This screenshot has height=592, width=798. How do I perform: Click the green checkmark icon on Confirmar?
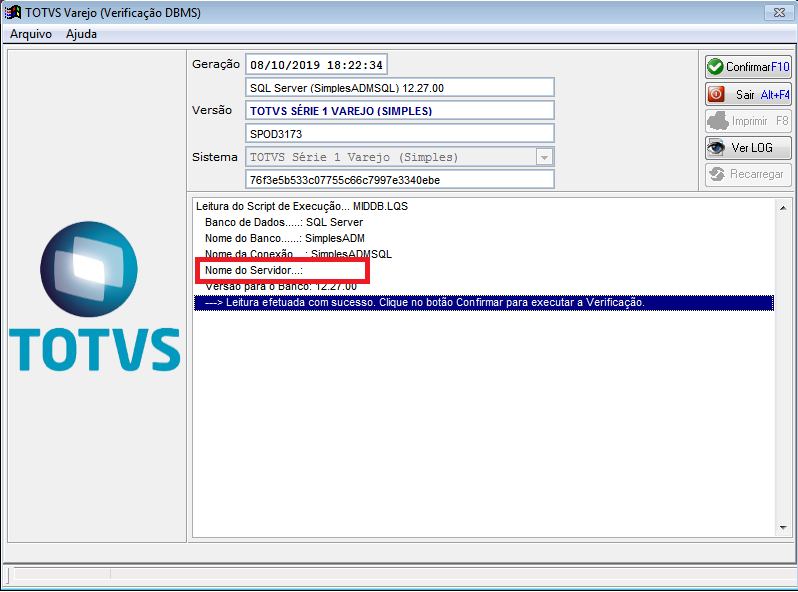tap(715, 67)
